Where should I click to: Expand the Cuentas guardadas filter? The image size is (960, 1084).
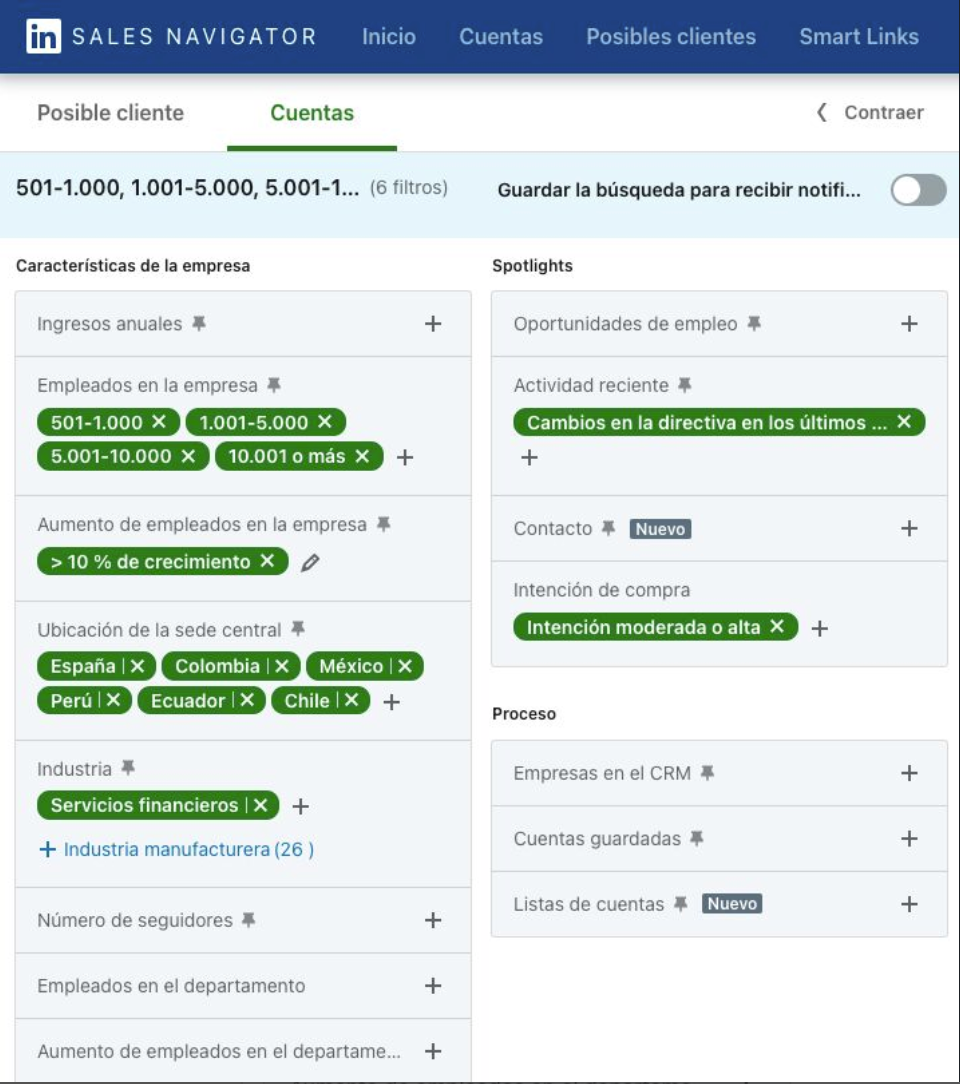point(910,839)
